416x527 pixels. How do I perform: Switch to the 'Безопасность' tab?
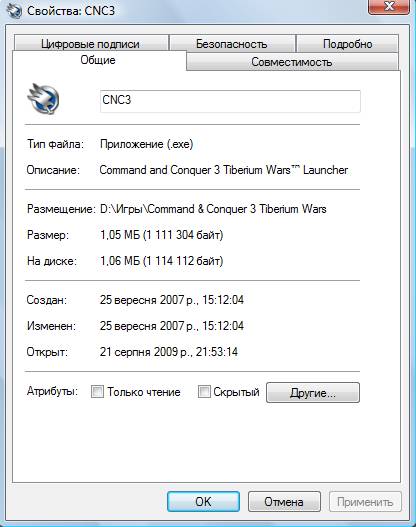(232, 44)
